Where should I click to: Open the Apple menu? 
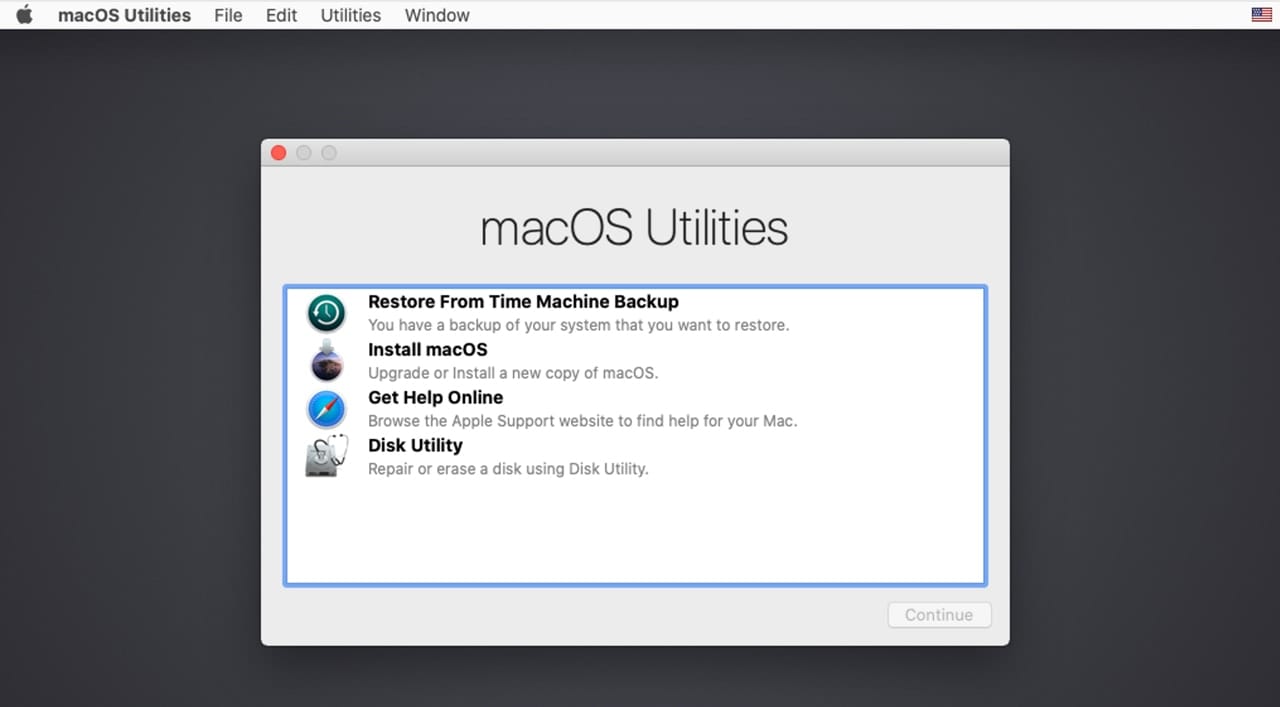pos(24,15)
